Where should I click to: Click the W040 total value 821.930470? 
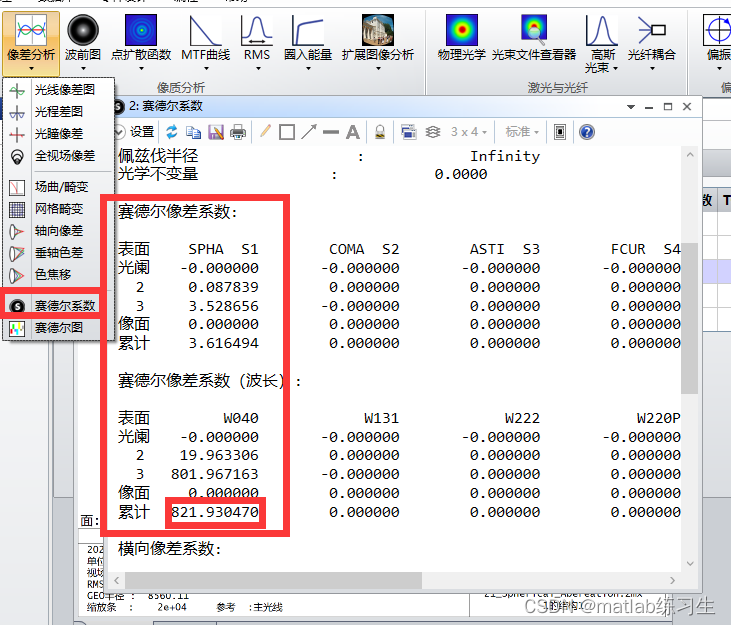(x=215, y=512)
